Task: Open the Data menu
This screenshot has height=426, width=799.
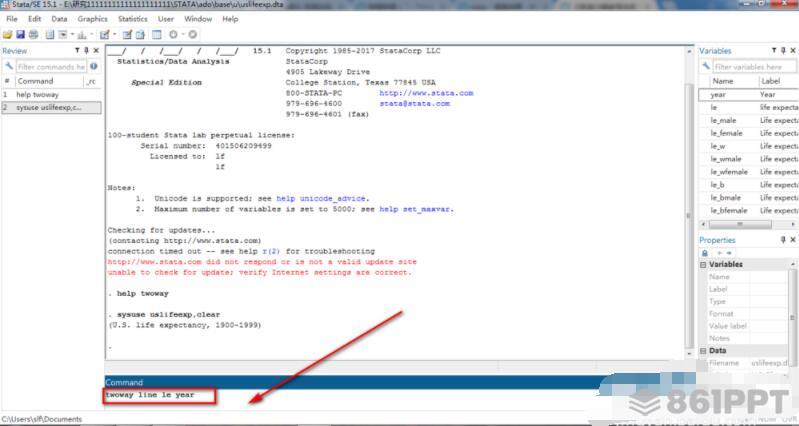Action: click(59, 19)
